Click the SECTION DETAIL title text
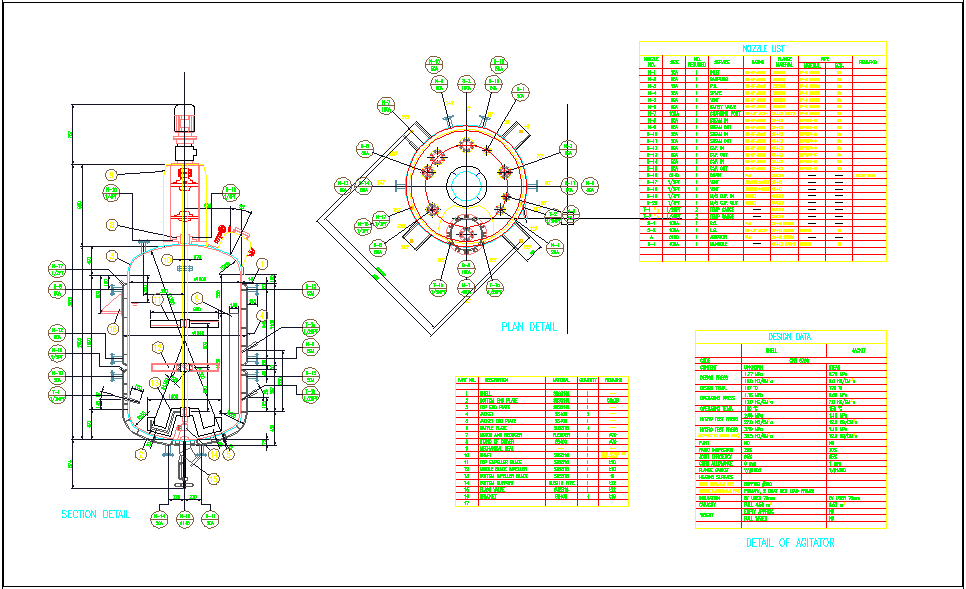The width and height of the screenshot is (966, 589). (x=96, y=514)
